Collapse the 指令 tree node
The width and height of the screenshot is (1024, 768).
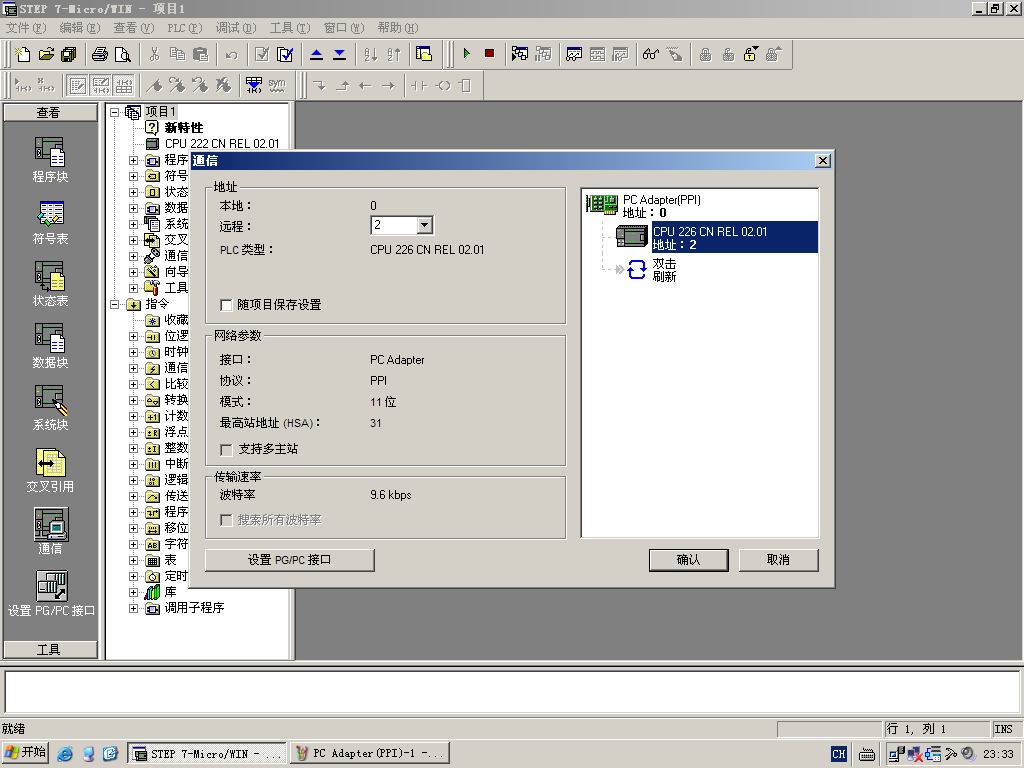tap(115, 304)
